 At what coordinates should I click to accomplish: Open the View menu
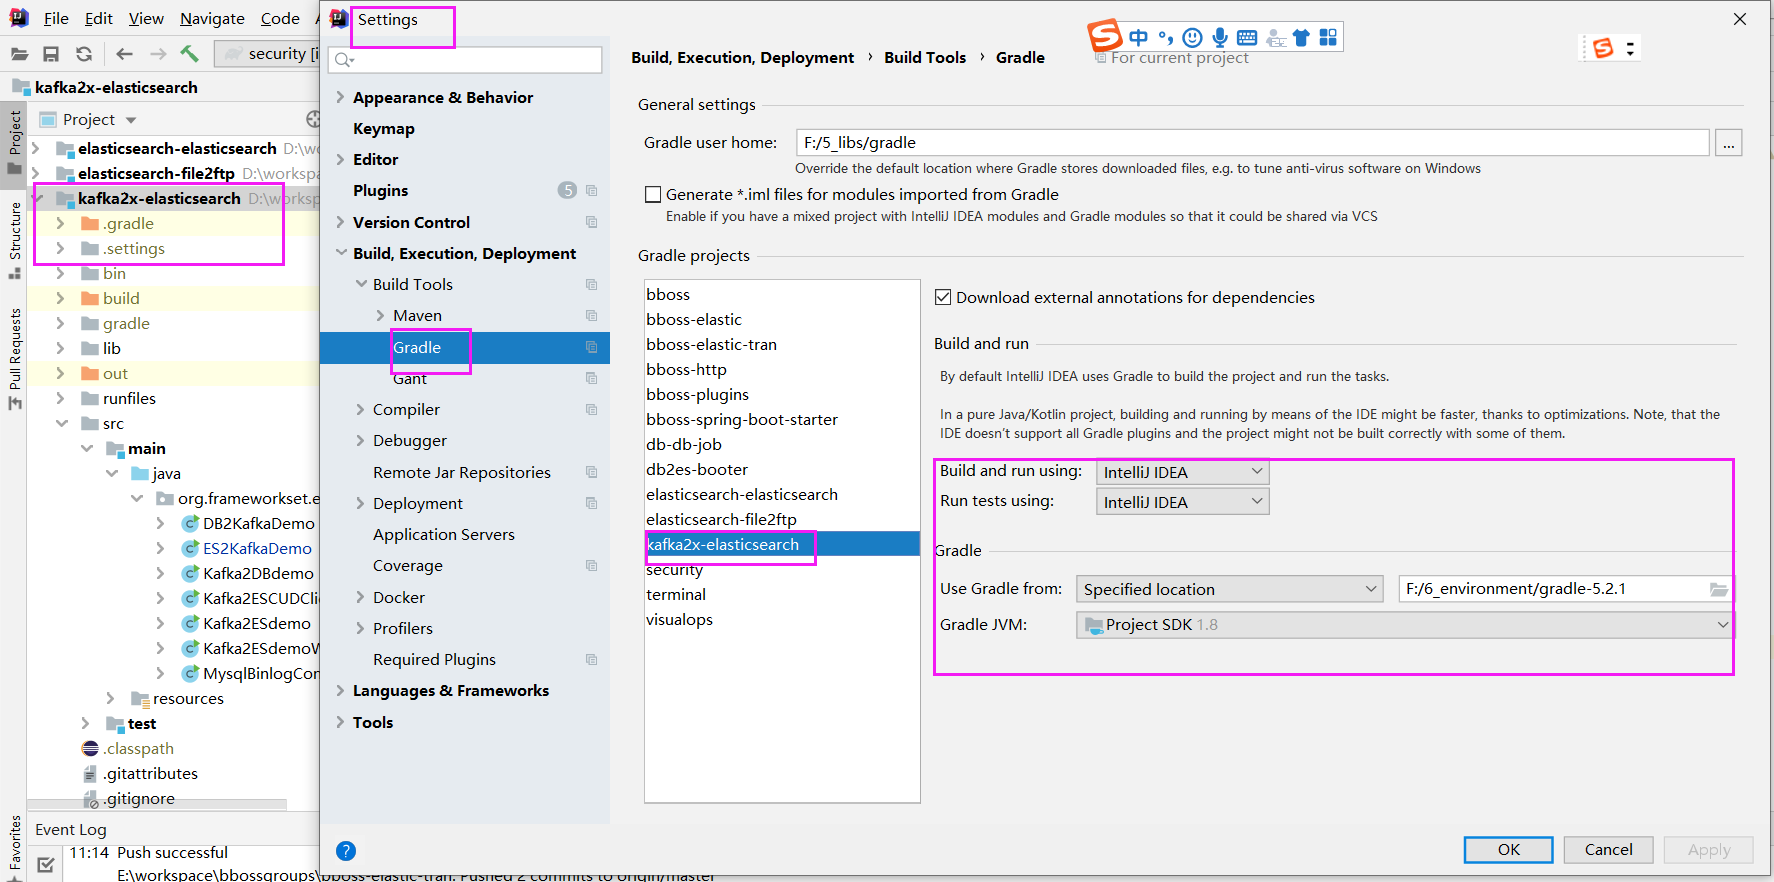point(146,18)
